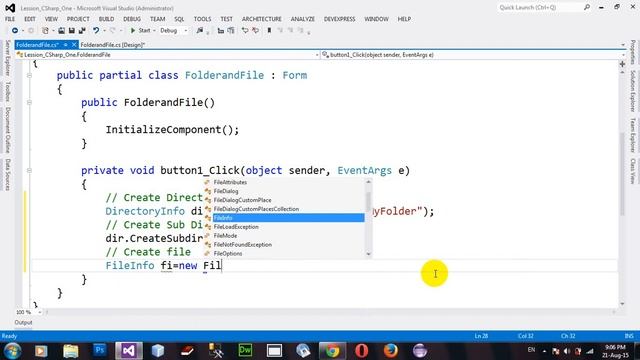Open the Output panel tab
Viewport: 640px width, 360px height.
(23, 322)
